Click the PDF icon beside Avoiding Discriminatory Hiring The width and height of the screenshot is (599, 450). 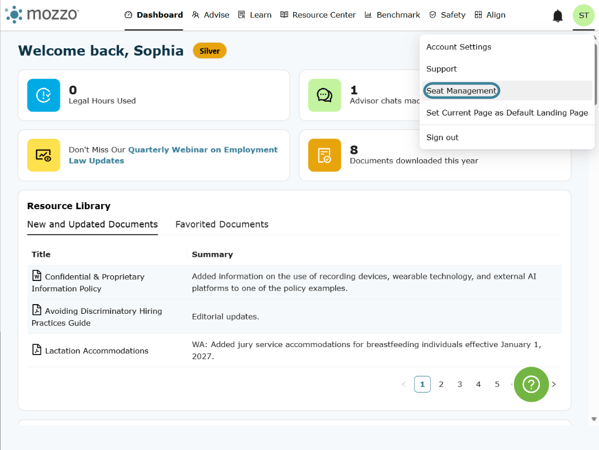(x=37, y=309)
